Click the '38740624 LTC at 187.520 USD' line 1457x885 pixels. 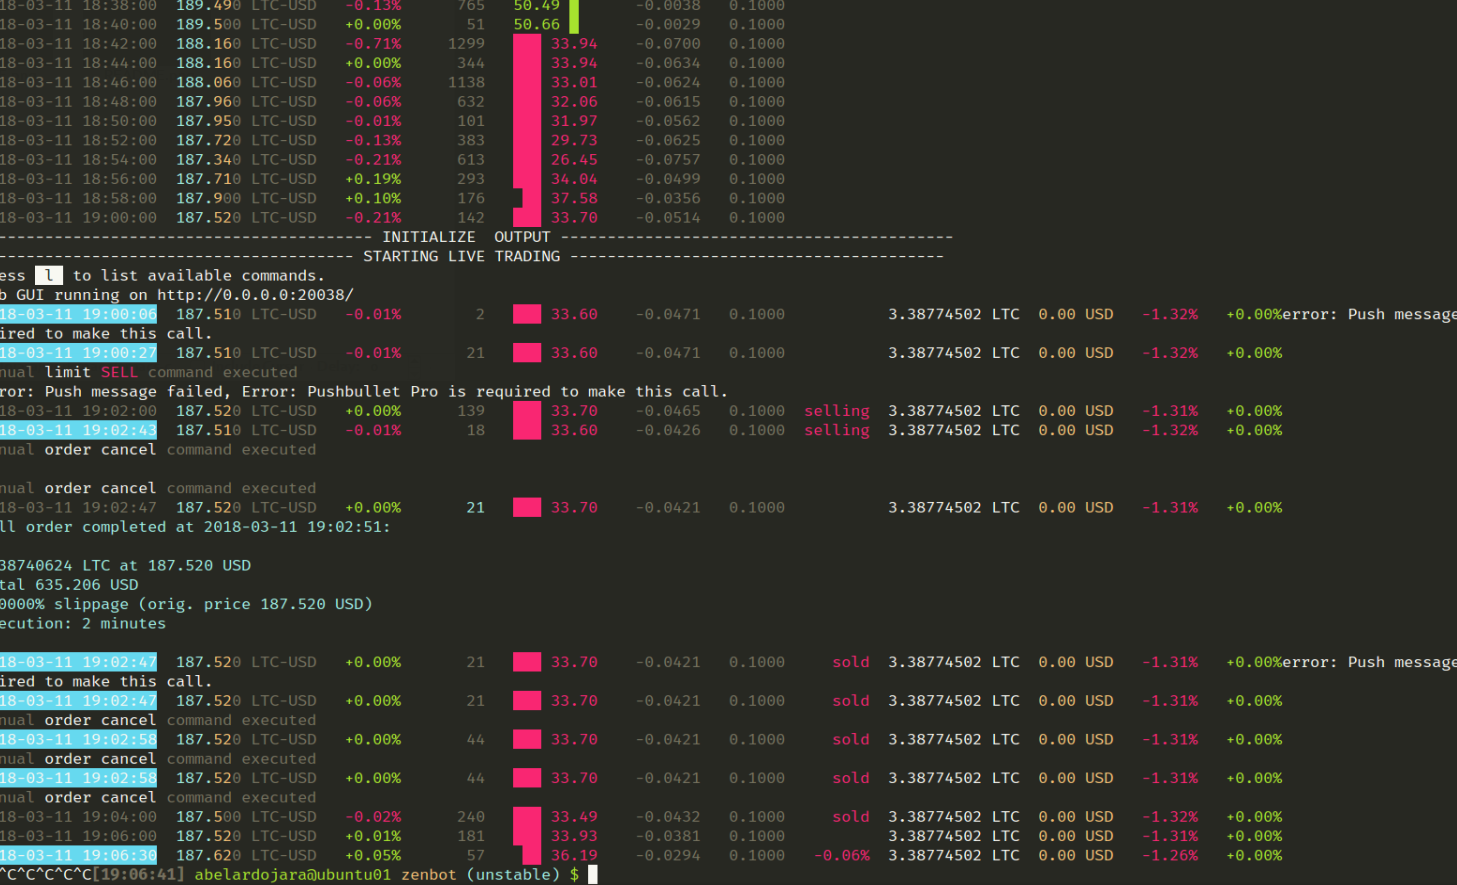click(x=125, y=566)
